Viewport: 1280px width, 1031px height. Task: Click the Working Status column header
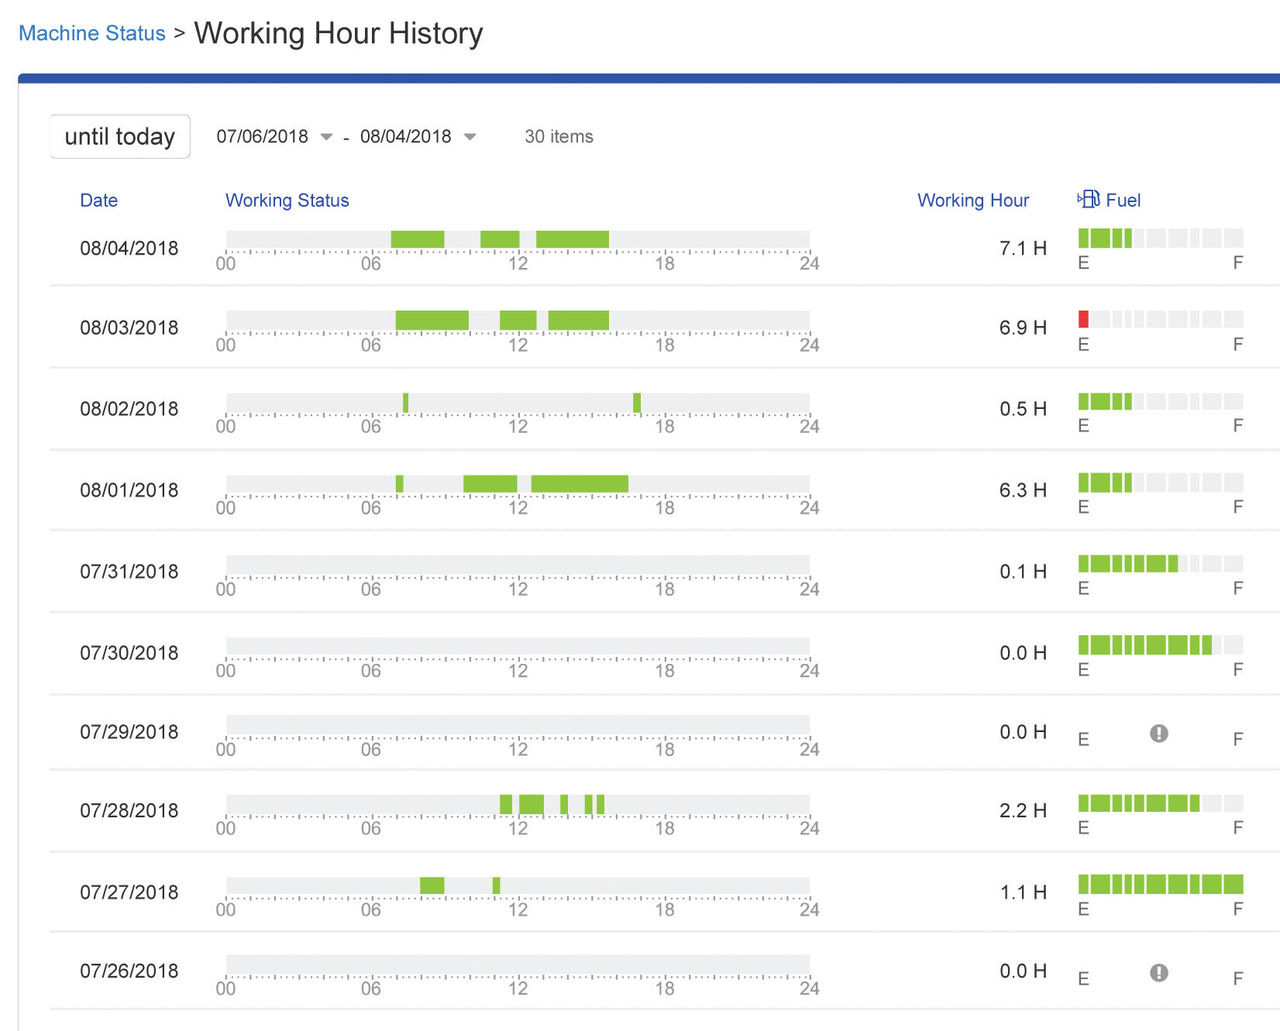point(287,200)
